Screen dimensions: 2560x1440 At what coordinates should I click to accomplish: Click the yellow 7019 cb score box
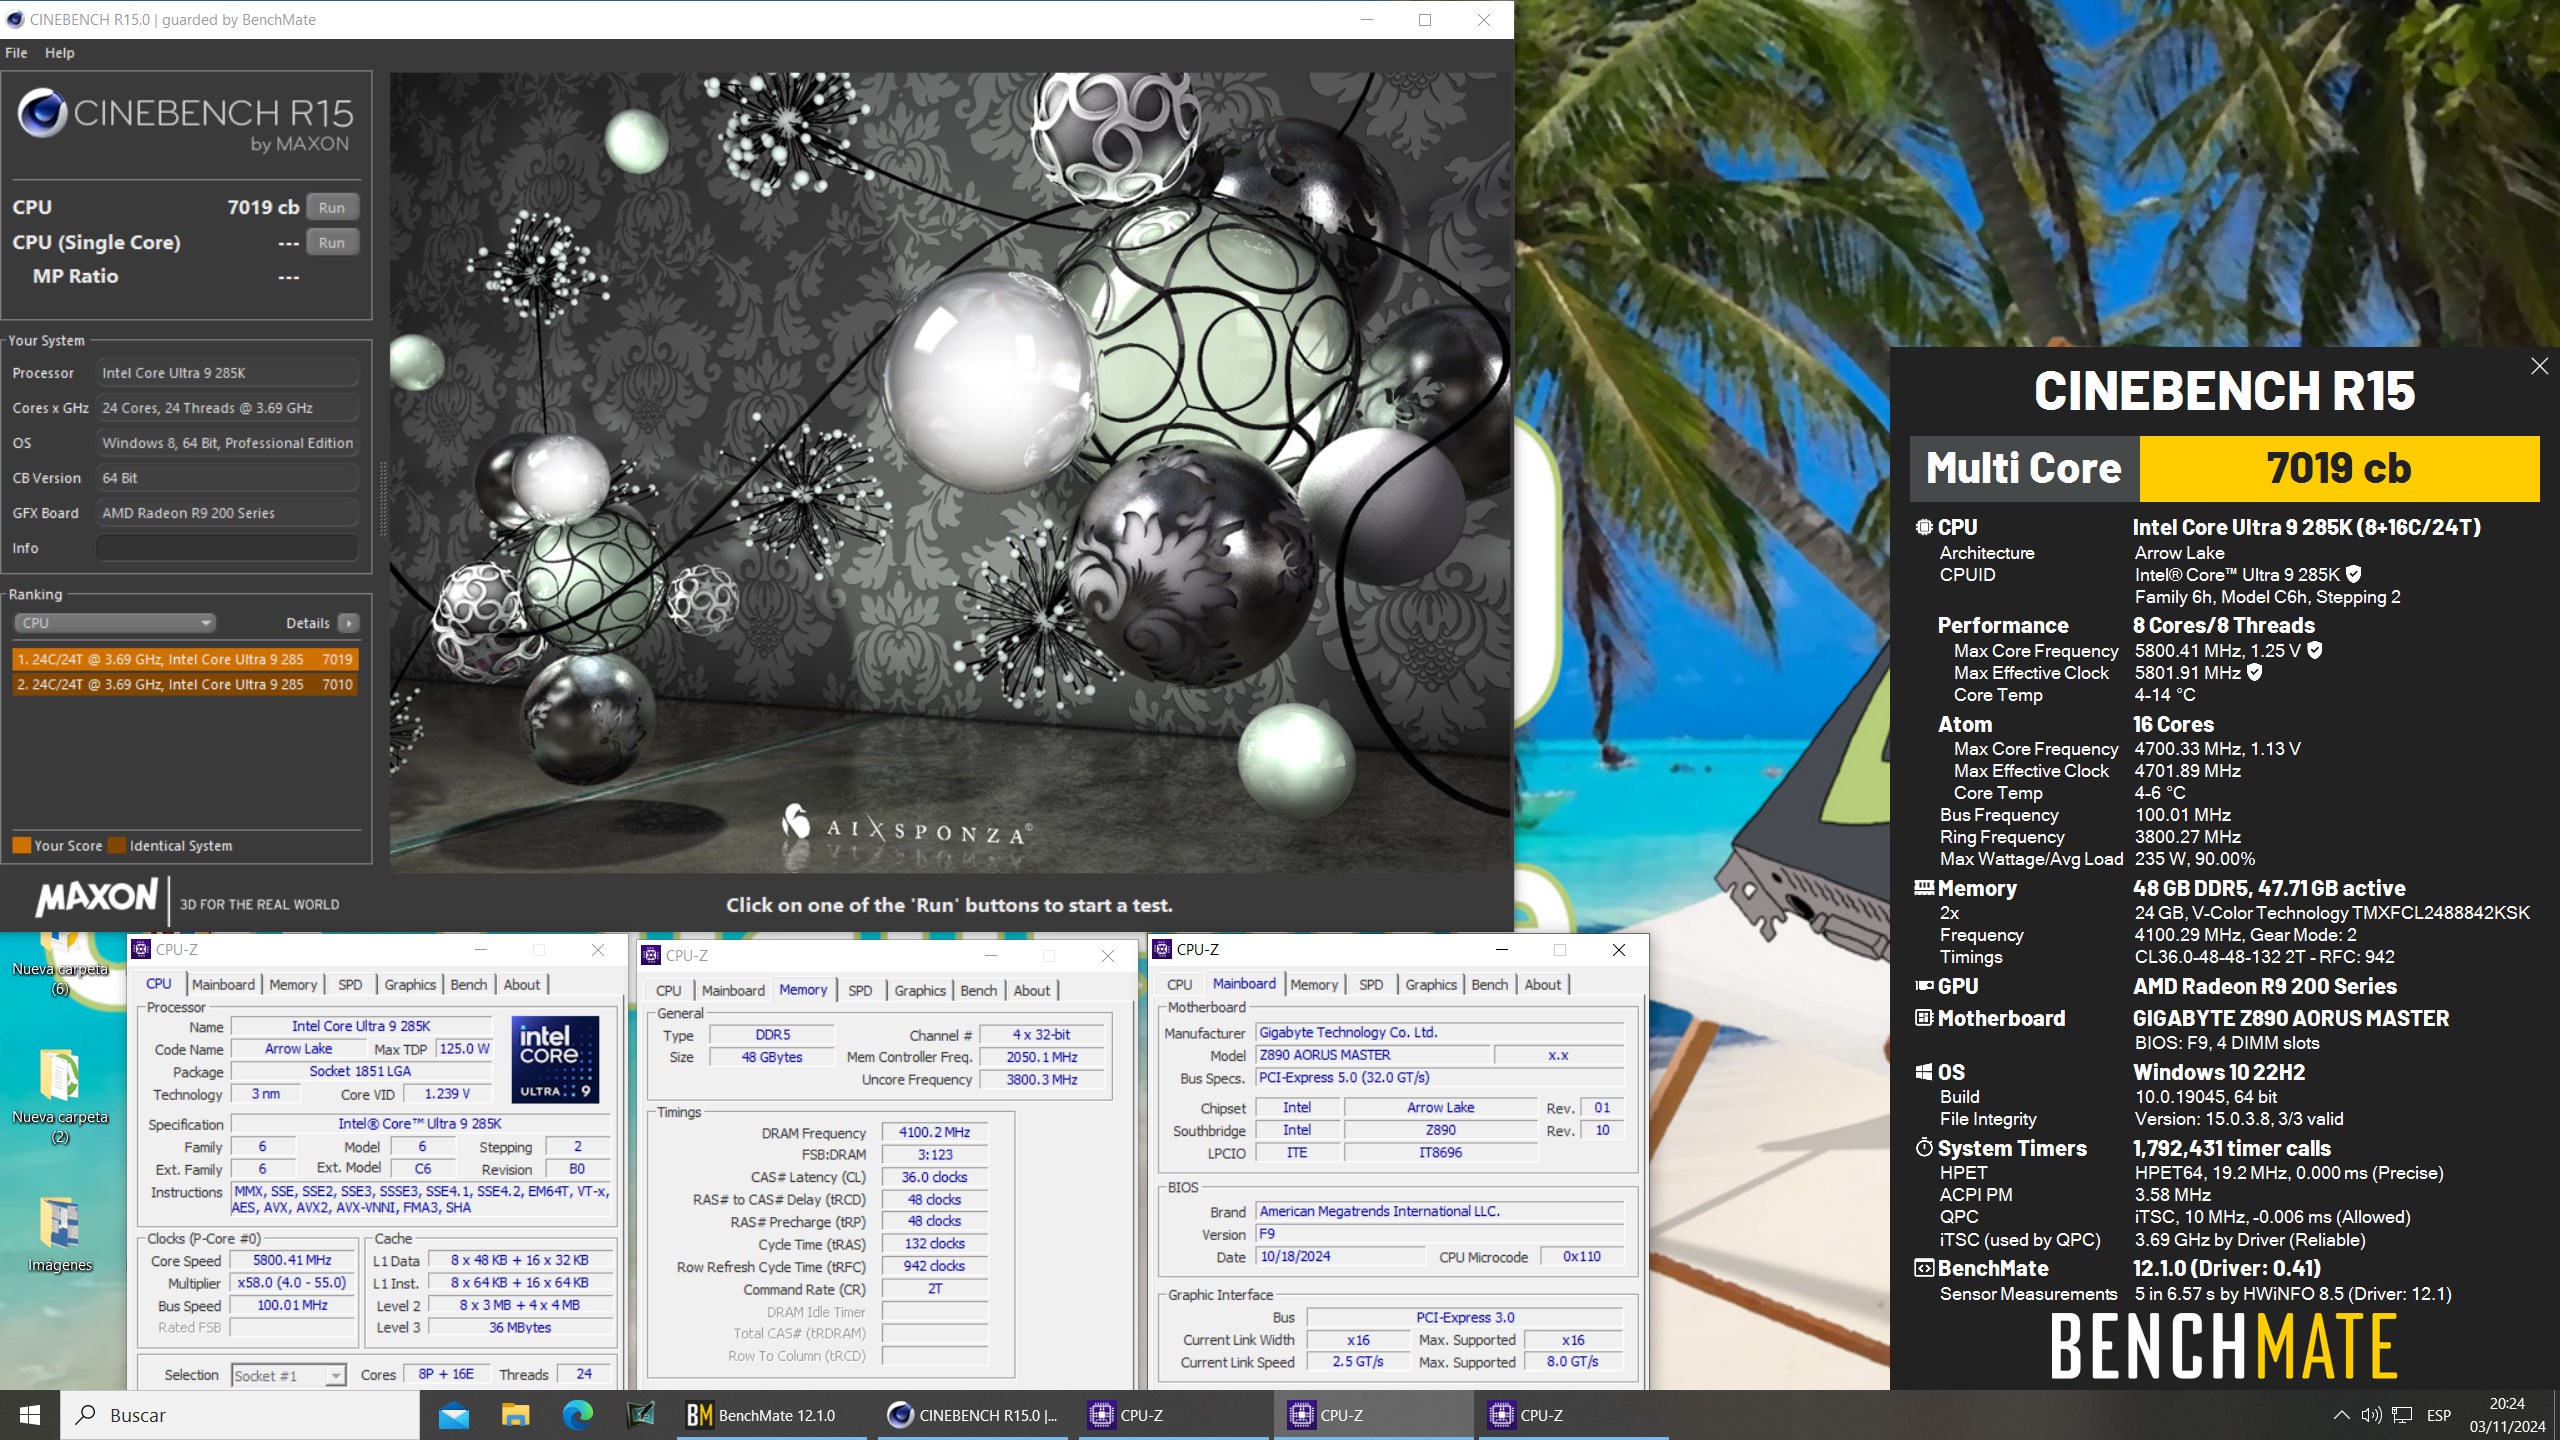(x=2339, y=468)
